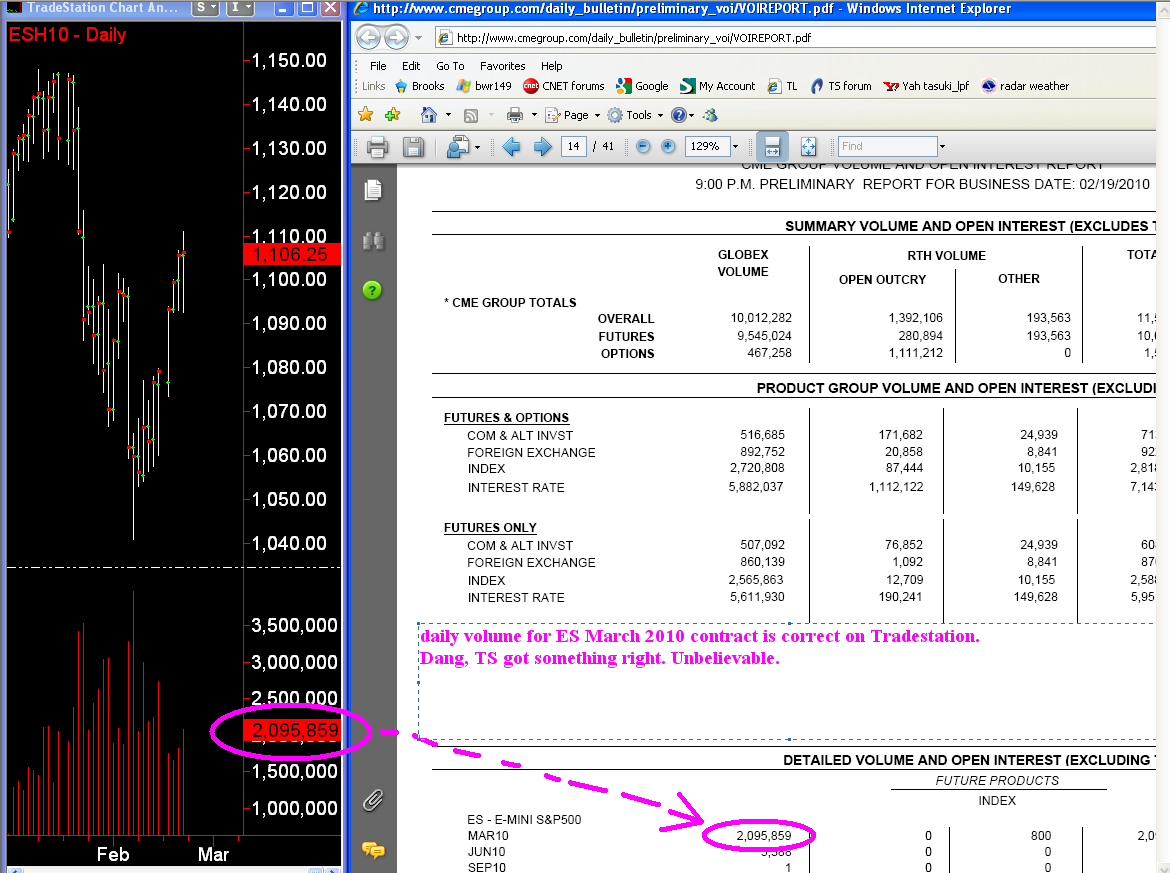Open the Google favorites link
The image size is (1170, 873).
[x=642, y=86]
